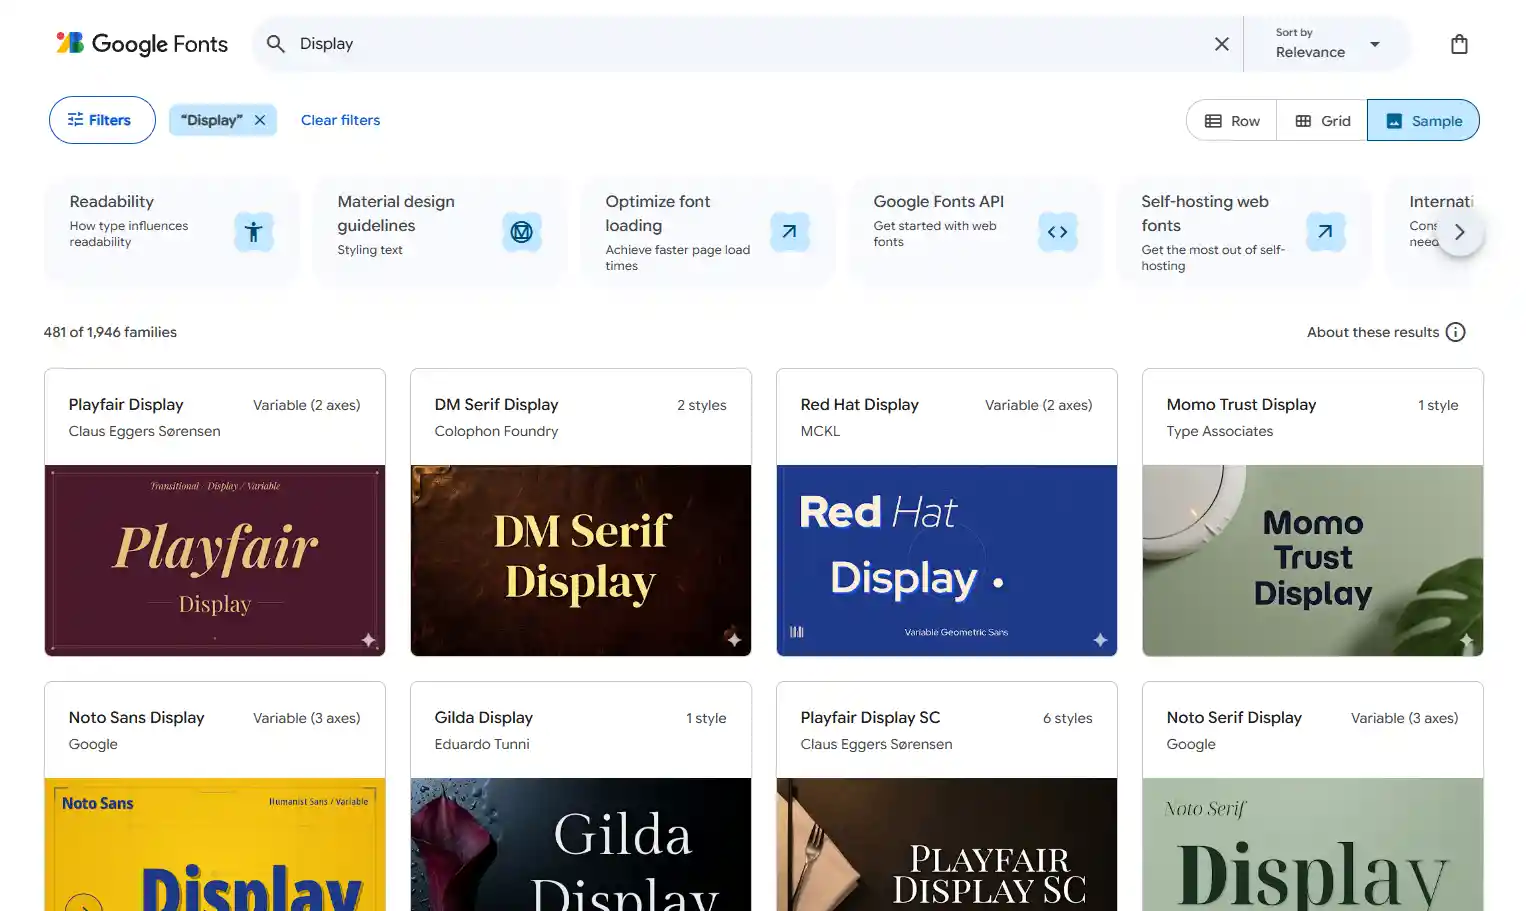The height and width of the screenshot is (911, 1526).
Task: Click the Playfair Display SC font title
Action: click(x=870, y=718)
